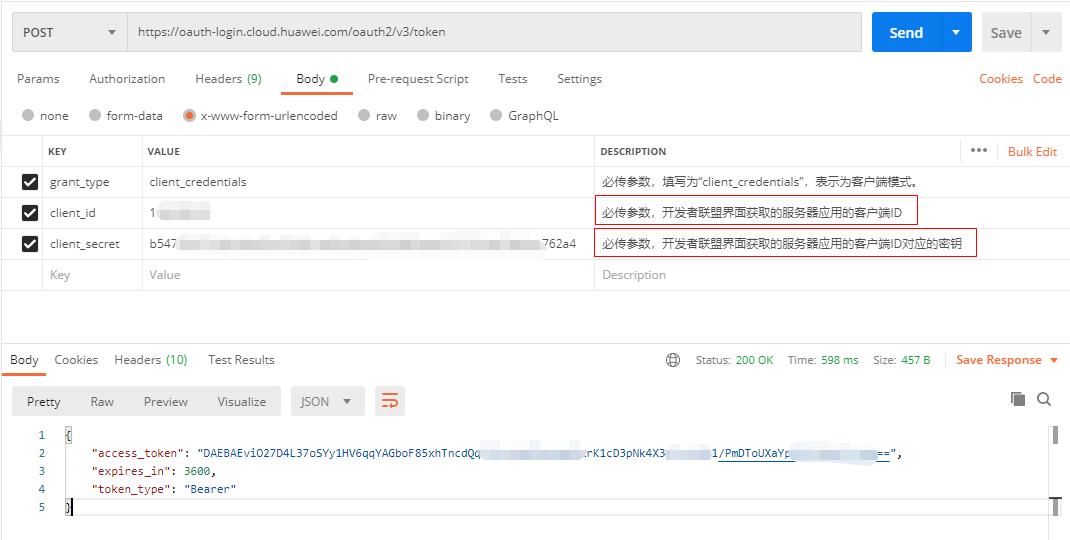Open the Code link
The width and height of the screenshot is (1070, 540).
[1047, 79]
